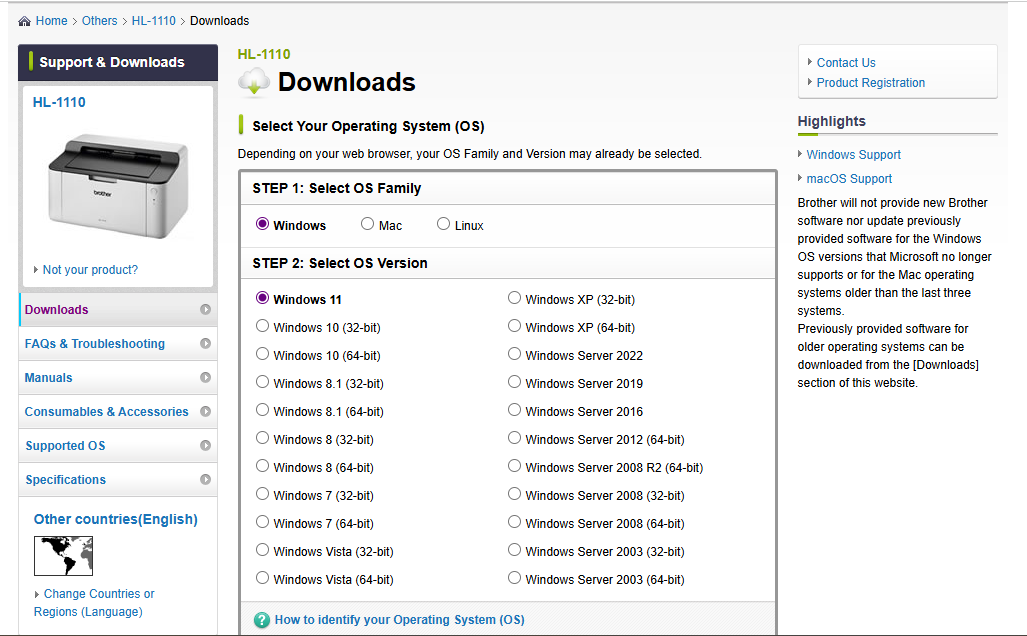The height and width of the screenshot is (636, 1027).
Task: Select the Mac OS family radio button
Action: click(x=368, y=225)
